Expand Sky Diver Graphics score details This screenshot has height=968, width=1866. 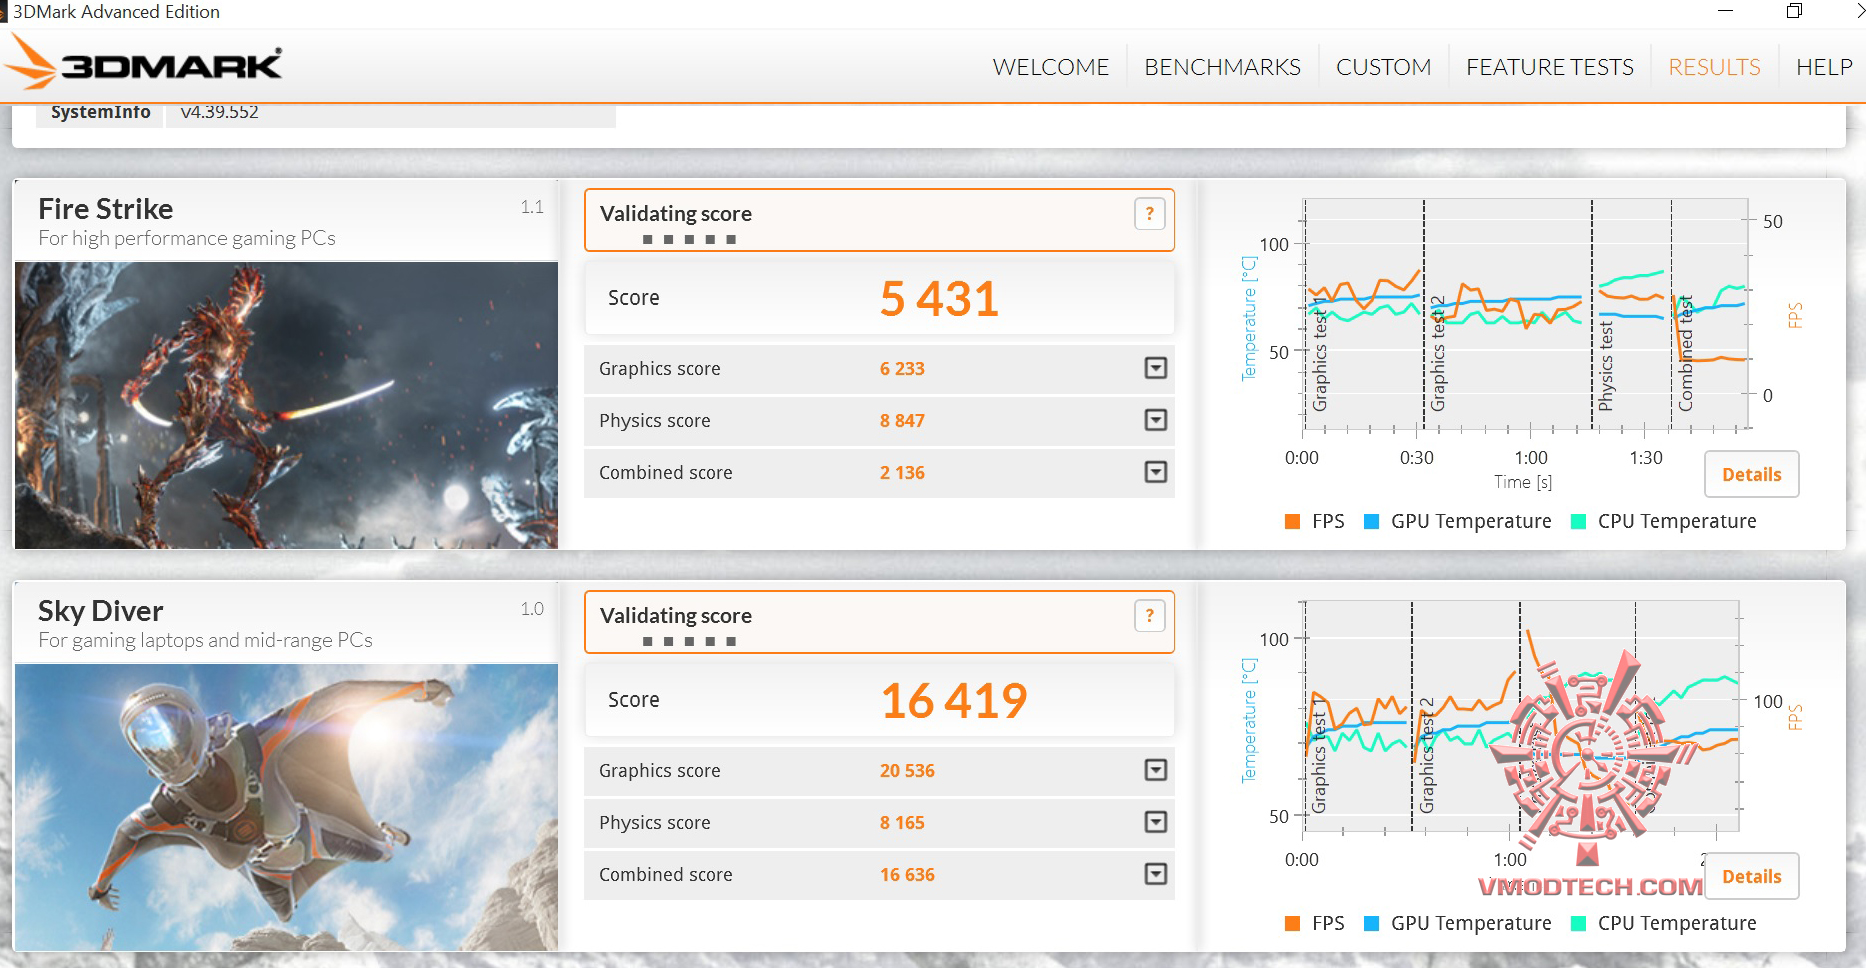[x=1156, y=770]
